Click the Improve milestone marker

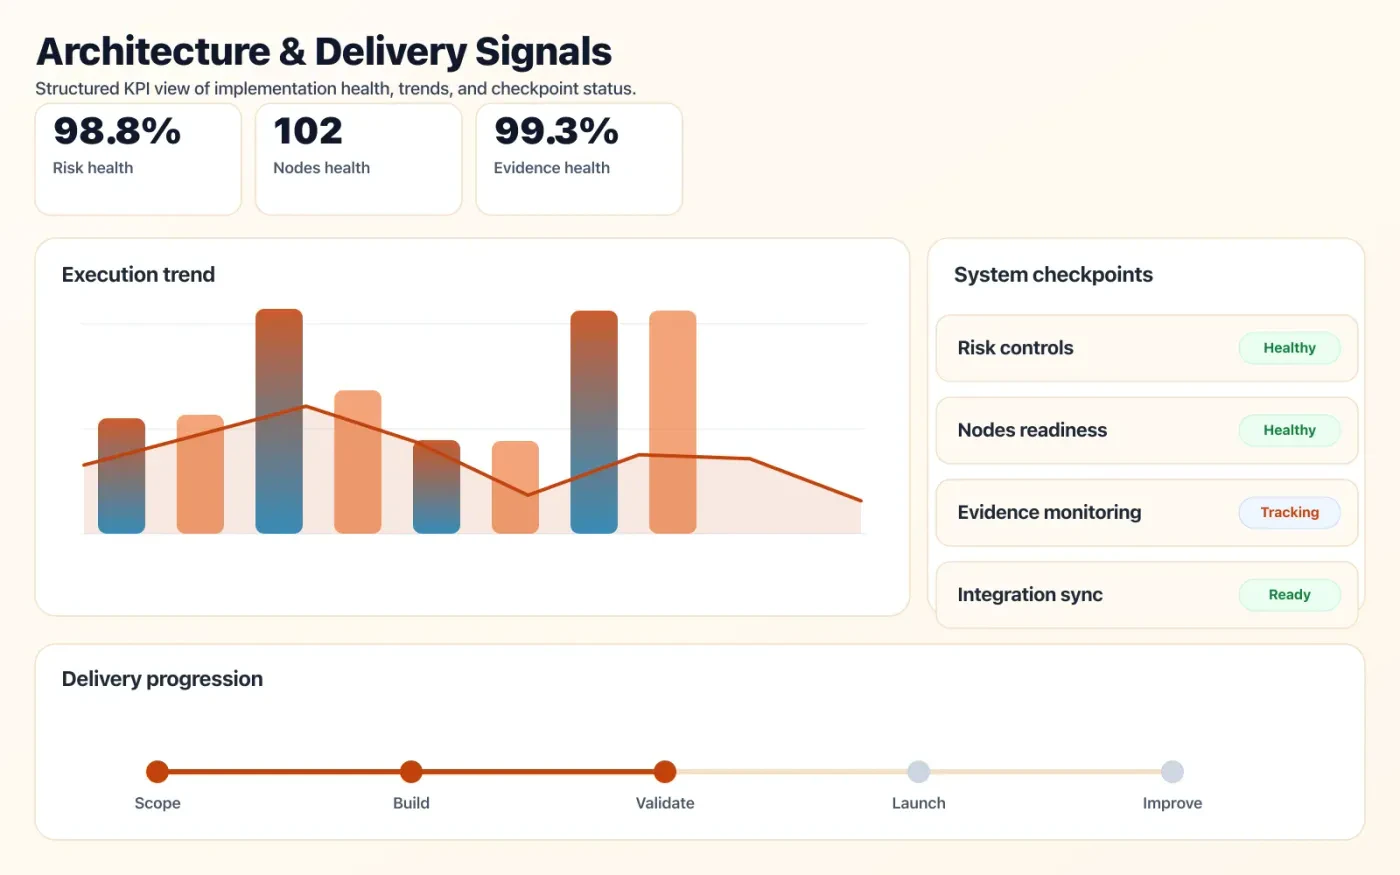[x=1172, y=771]
